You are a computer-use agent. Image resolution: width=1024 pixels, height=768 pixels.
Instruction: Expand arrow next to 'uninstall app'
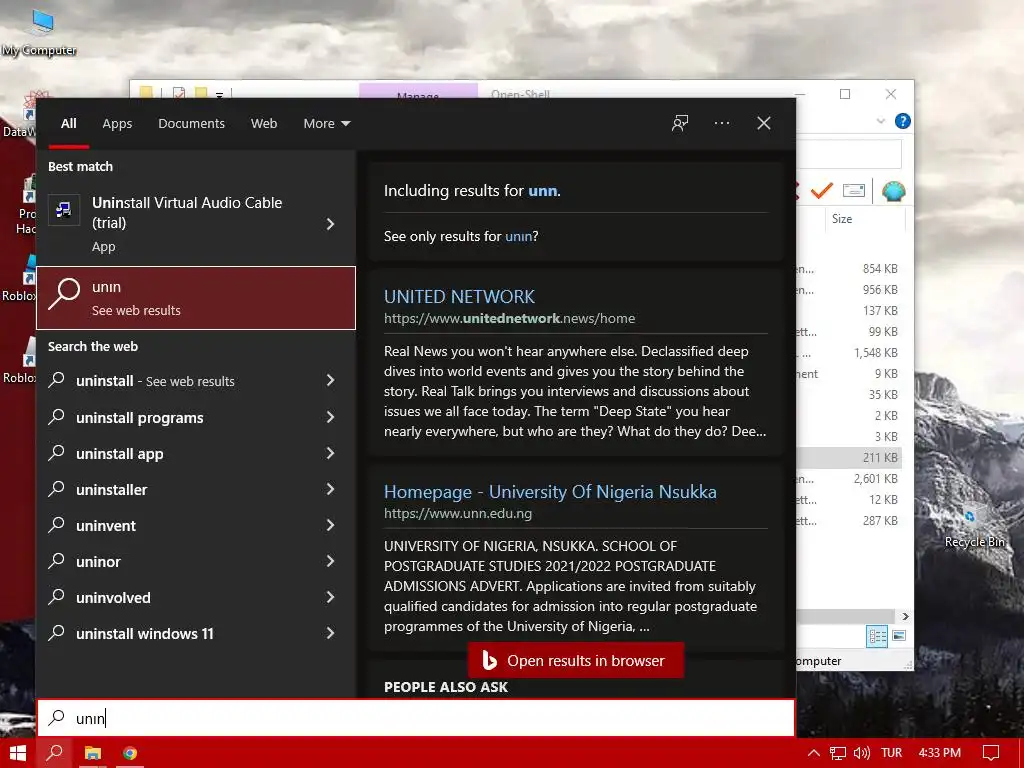(x=330, y=453)
